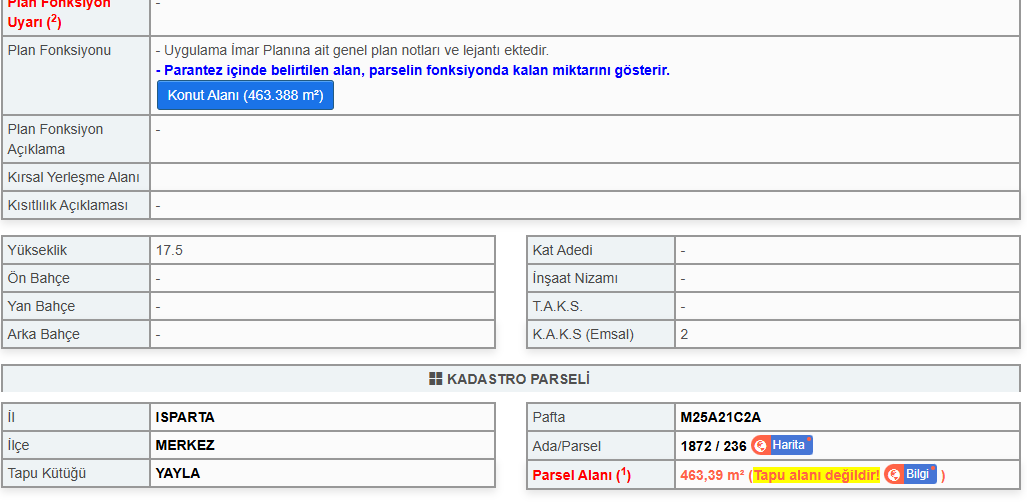This screenshot has width=1027, height=502.
Task: Click the globe icon inside Harita
Action: [761, 446]
